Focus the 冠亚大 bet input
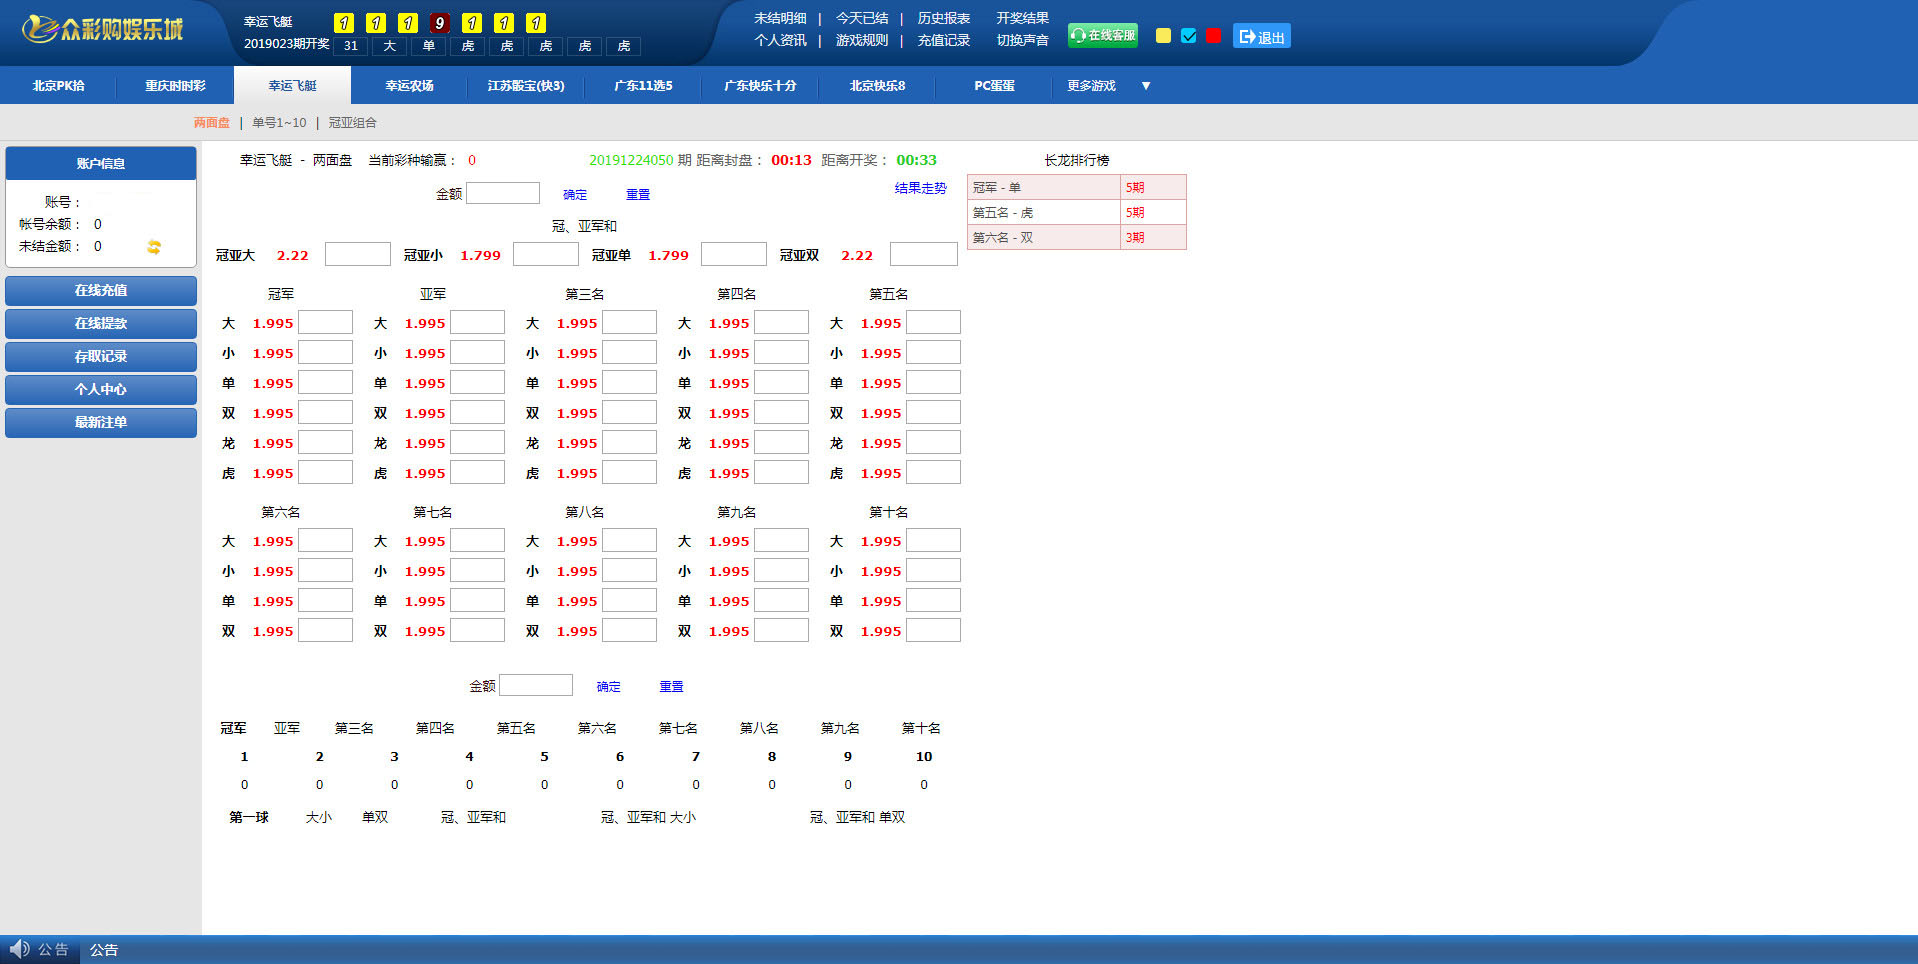Viewport: 1918px width, 964px height. [358, 254]
